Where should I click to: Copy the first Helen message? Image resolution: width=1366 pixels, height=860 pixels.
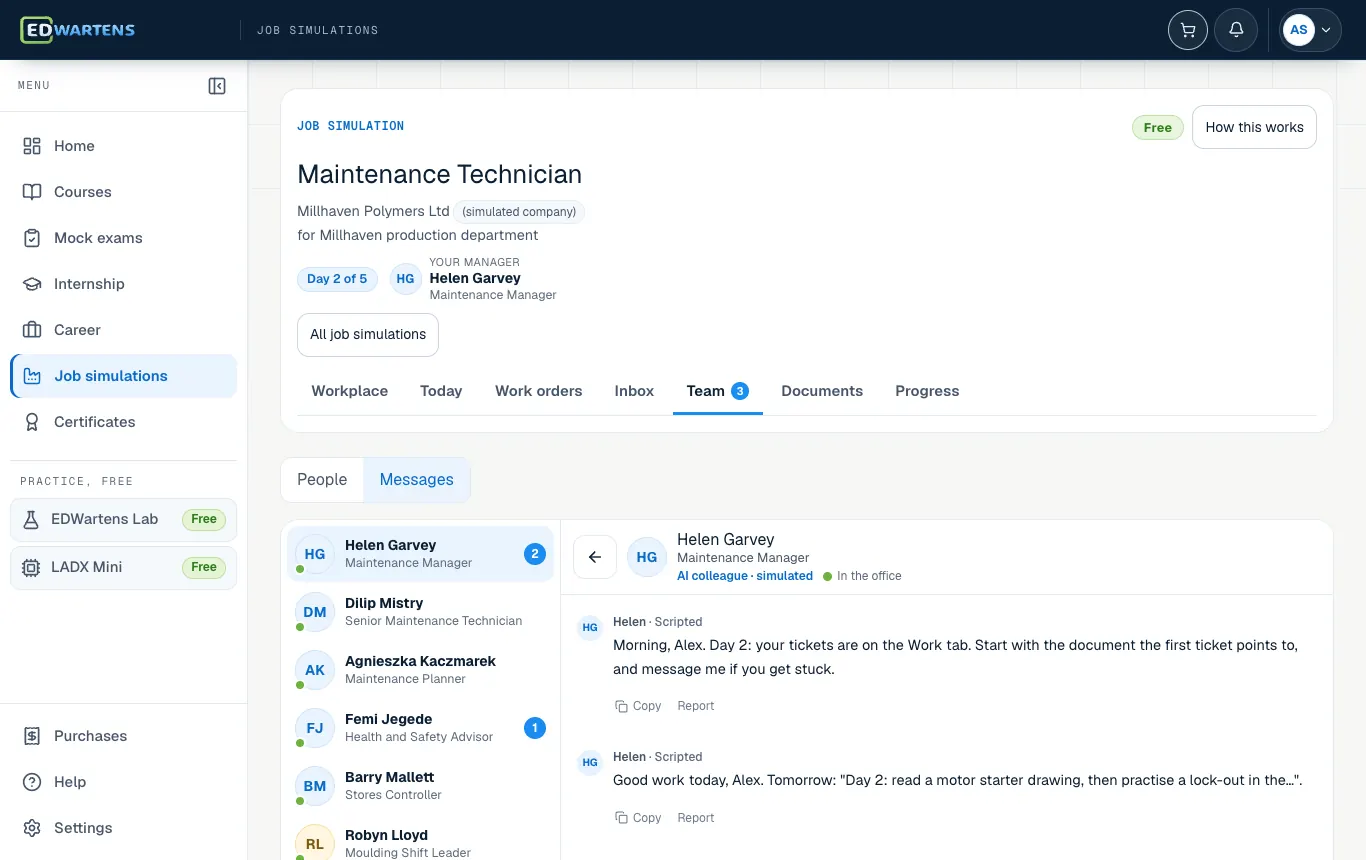click(638, 706)
